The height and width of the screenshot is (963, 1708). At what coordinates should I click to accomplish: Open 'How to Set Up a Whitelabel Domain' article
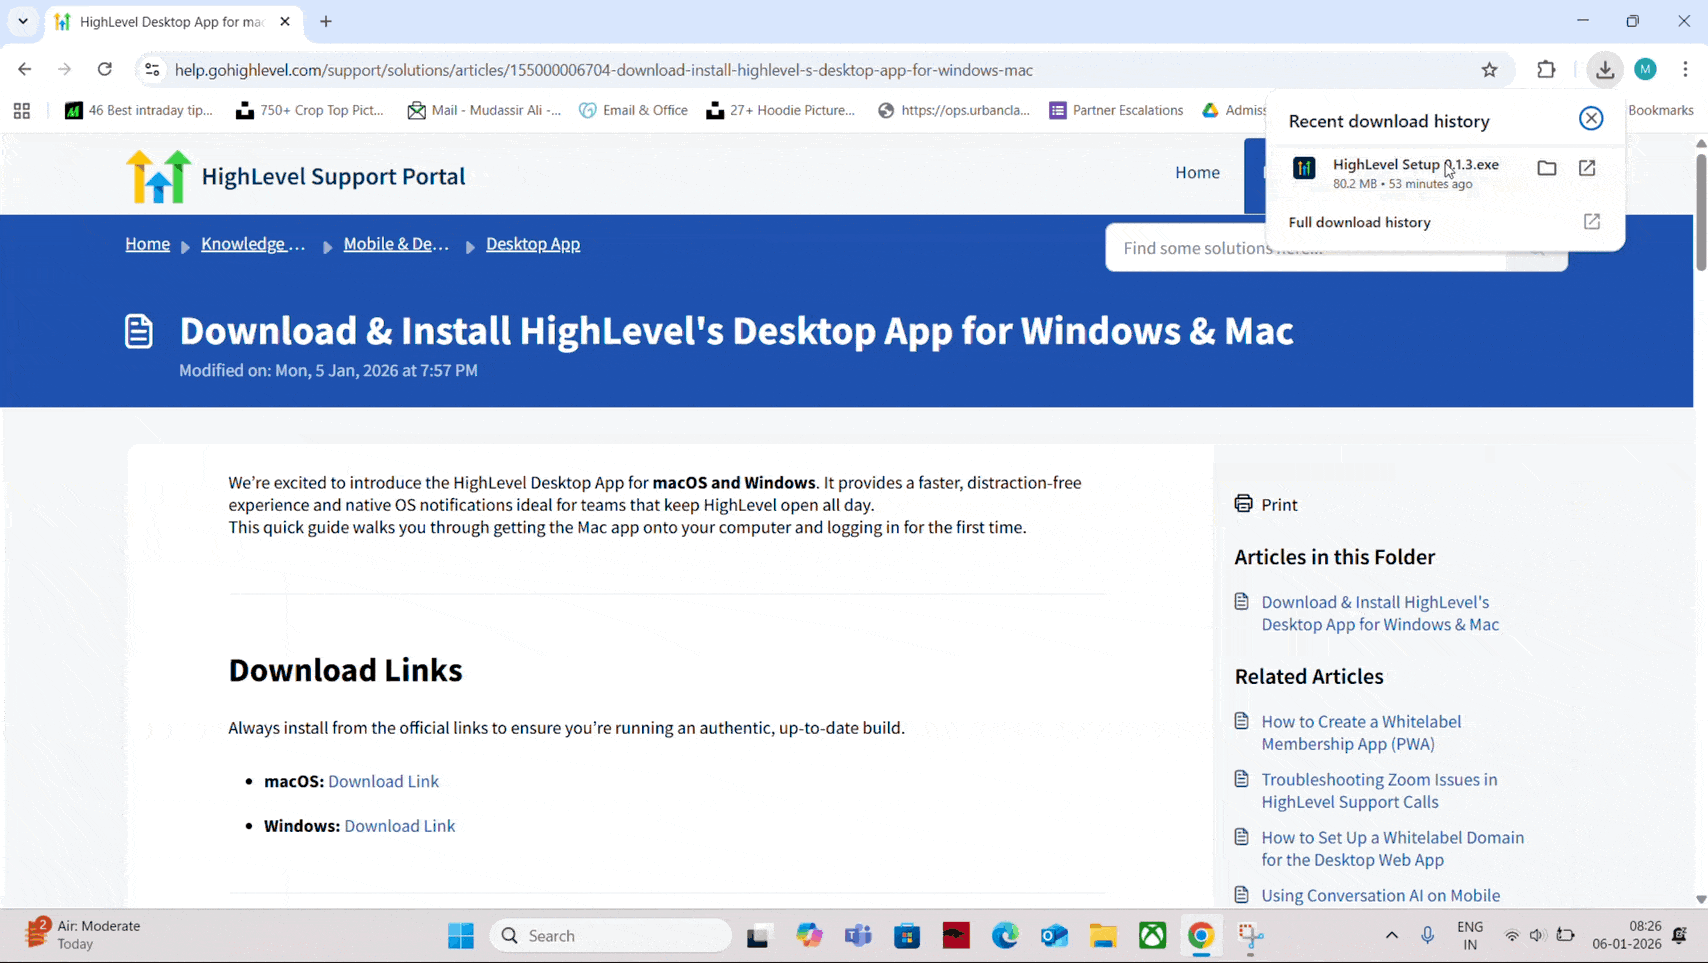[x=1392, y=848]
